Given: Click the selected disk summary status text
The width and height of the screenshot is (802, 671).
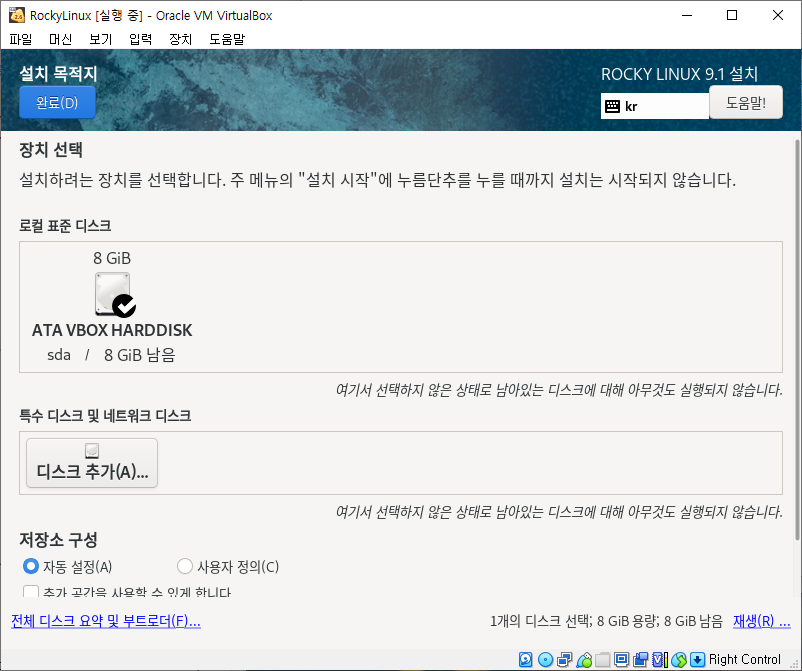Looking at the screenshot, I should pyautogui.click(x=606, y=621).
